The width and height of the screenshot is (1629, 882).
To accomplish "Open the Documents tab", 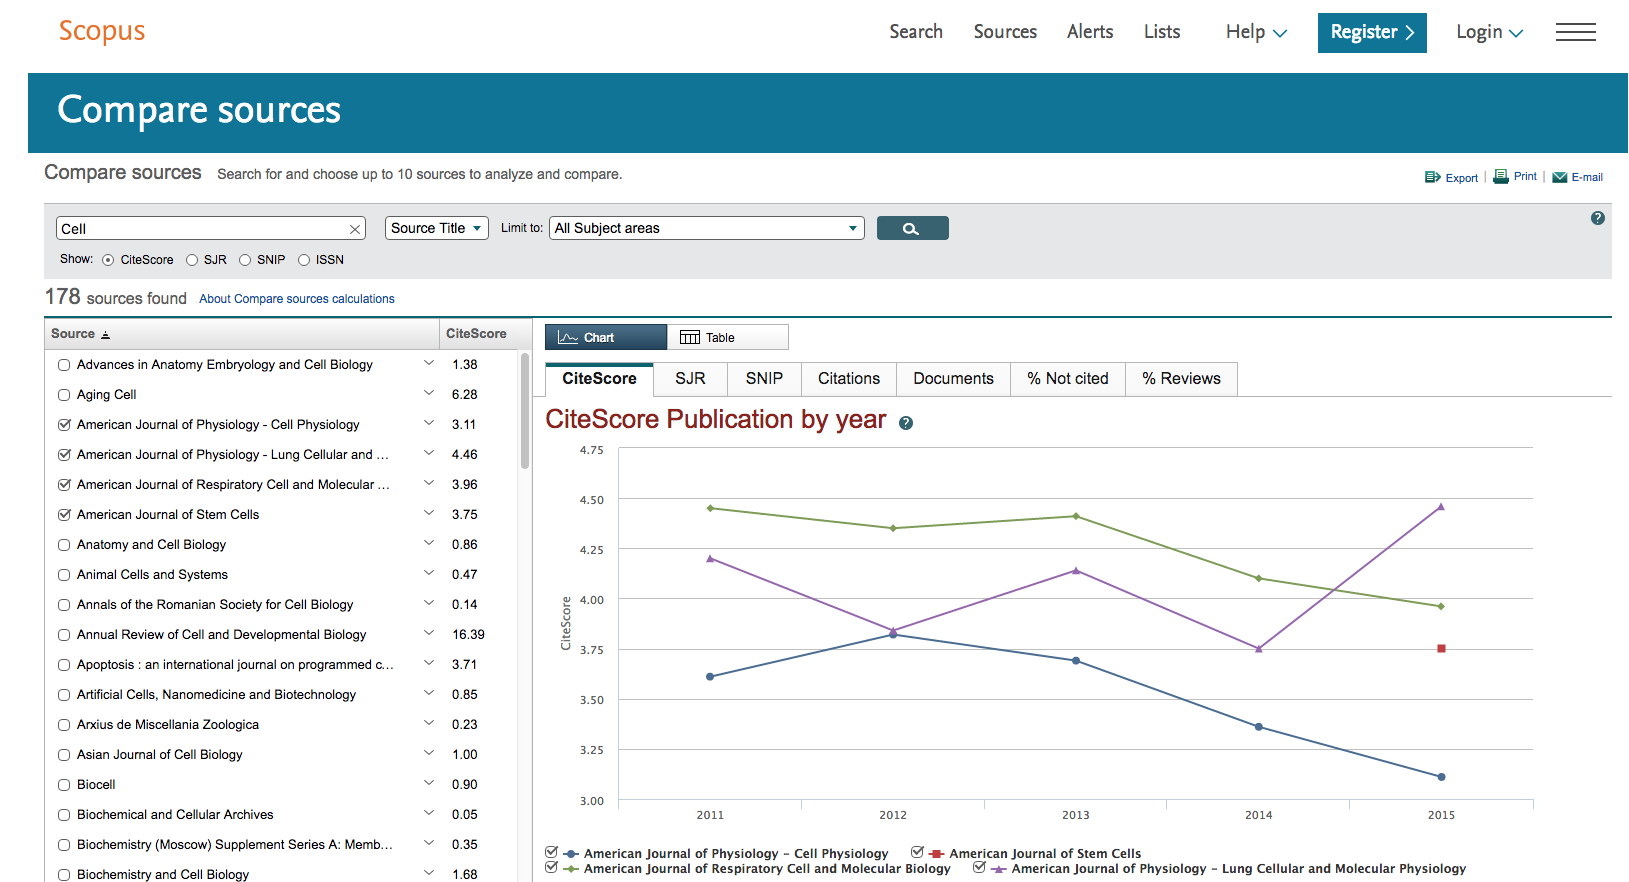I will [x=953, y=379].
